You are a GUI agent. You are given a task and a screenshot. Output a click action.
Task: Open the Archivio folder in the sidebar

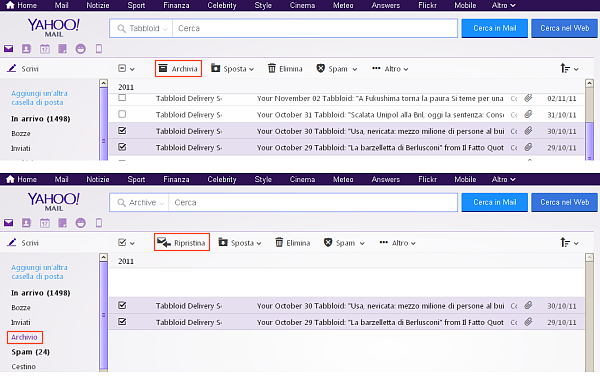[24, 337]
